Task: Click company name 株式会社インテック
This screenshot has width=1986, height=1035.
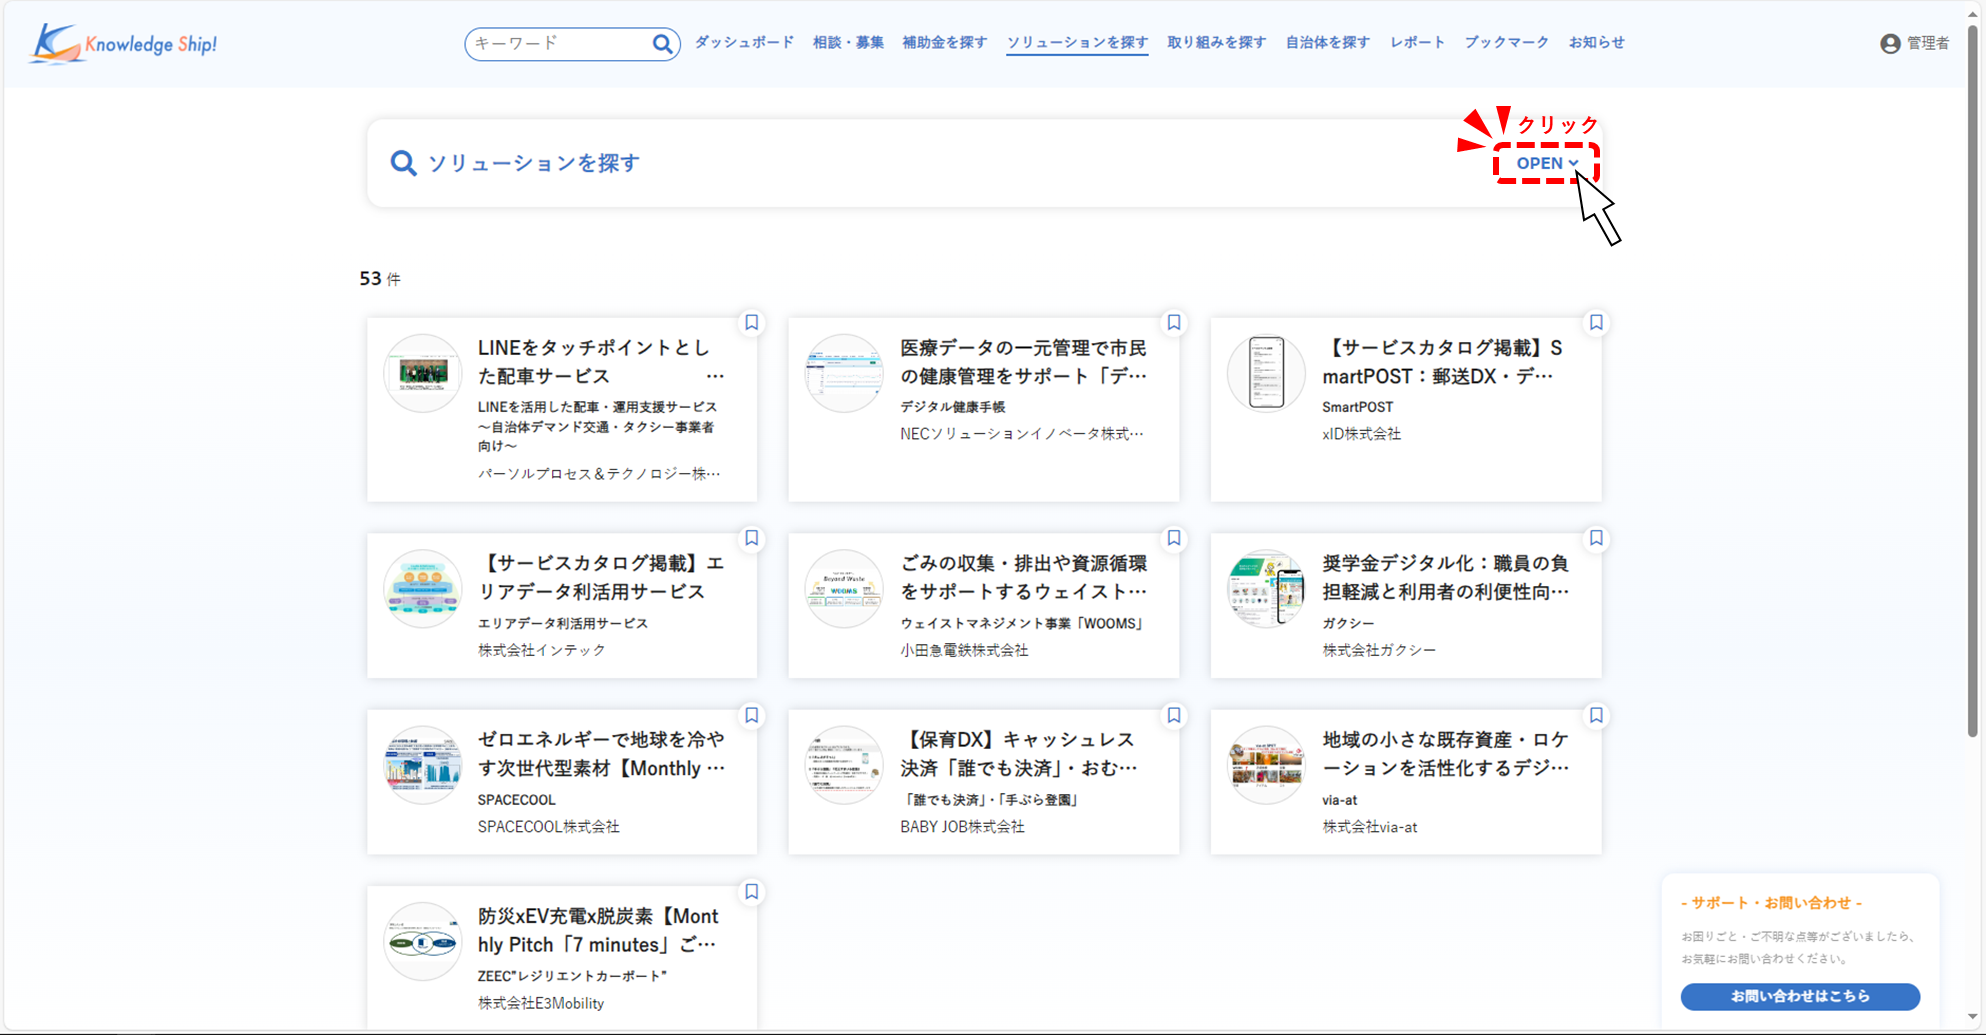Action: coord(542,650)
